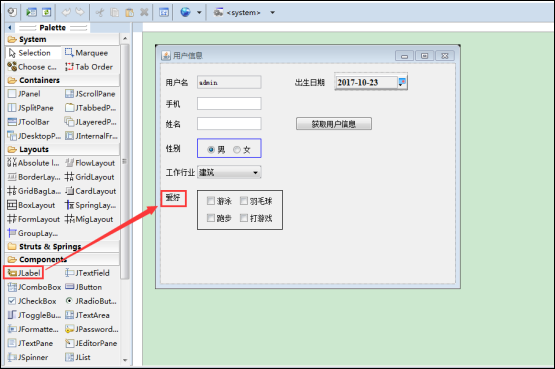Screen dimensions: 555x369
Task: Click the globe externalize strings icon
Action: pyautogui.click(x=185, y=12)
